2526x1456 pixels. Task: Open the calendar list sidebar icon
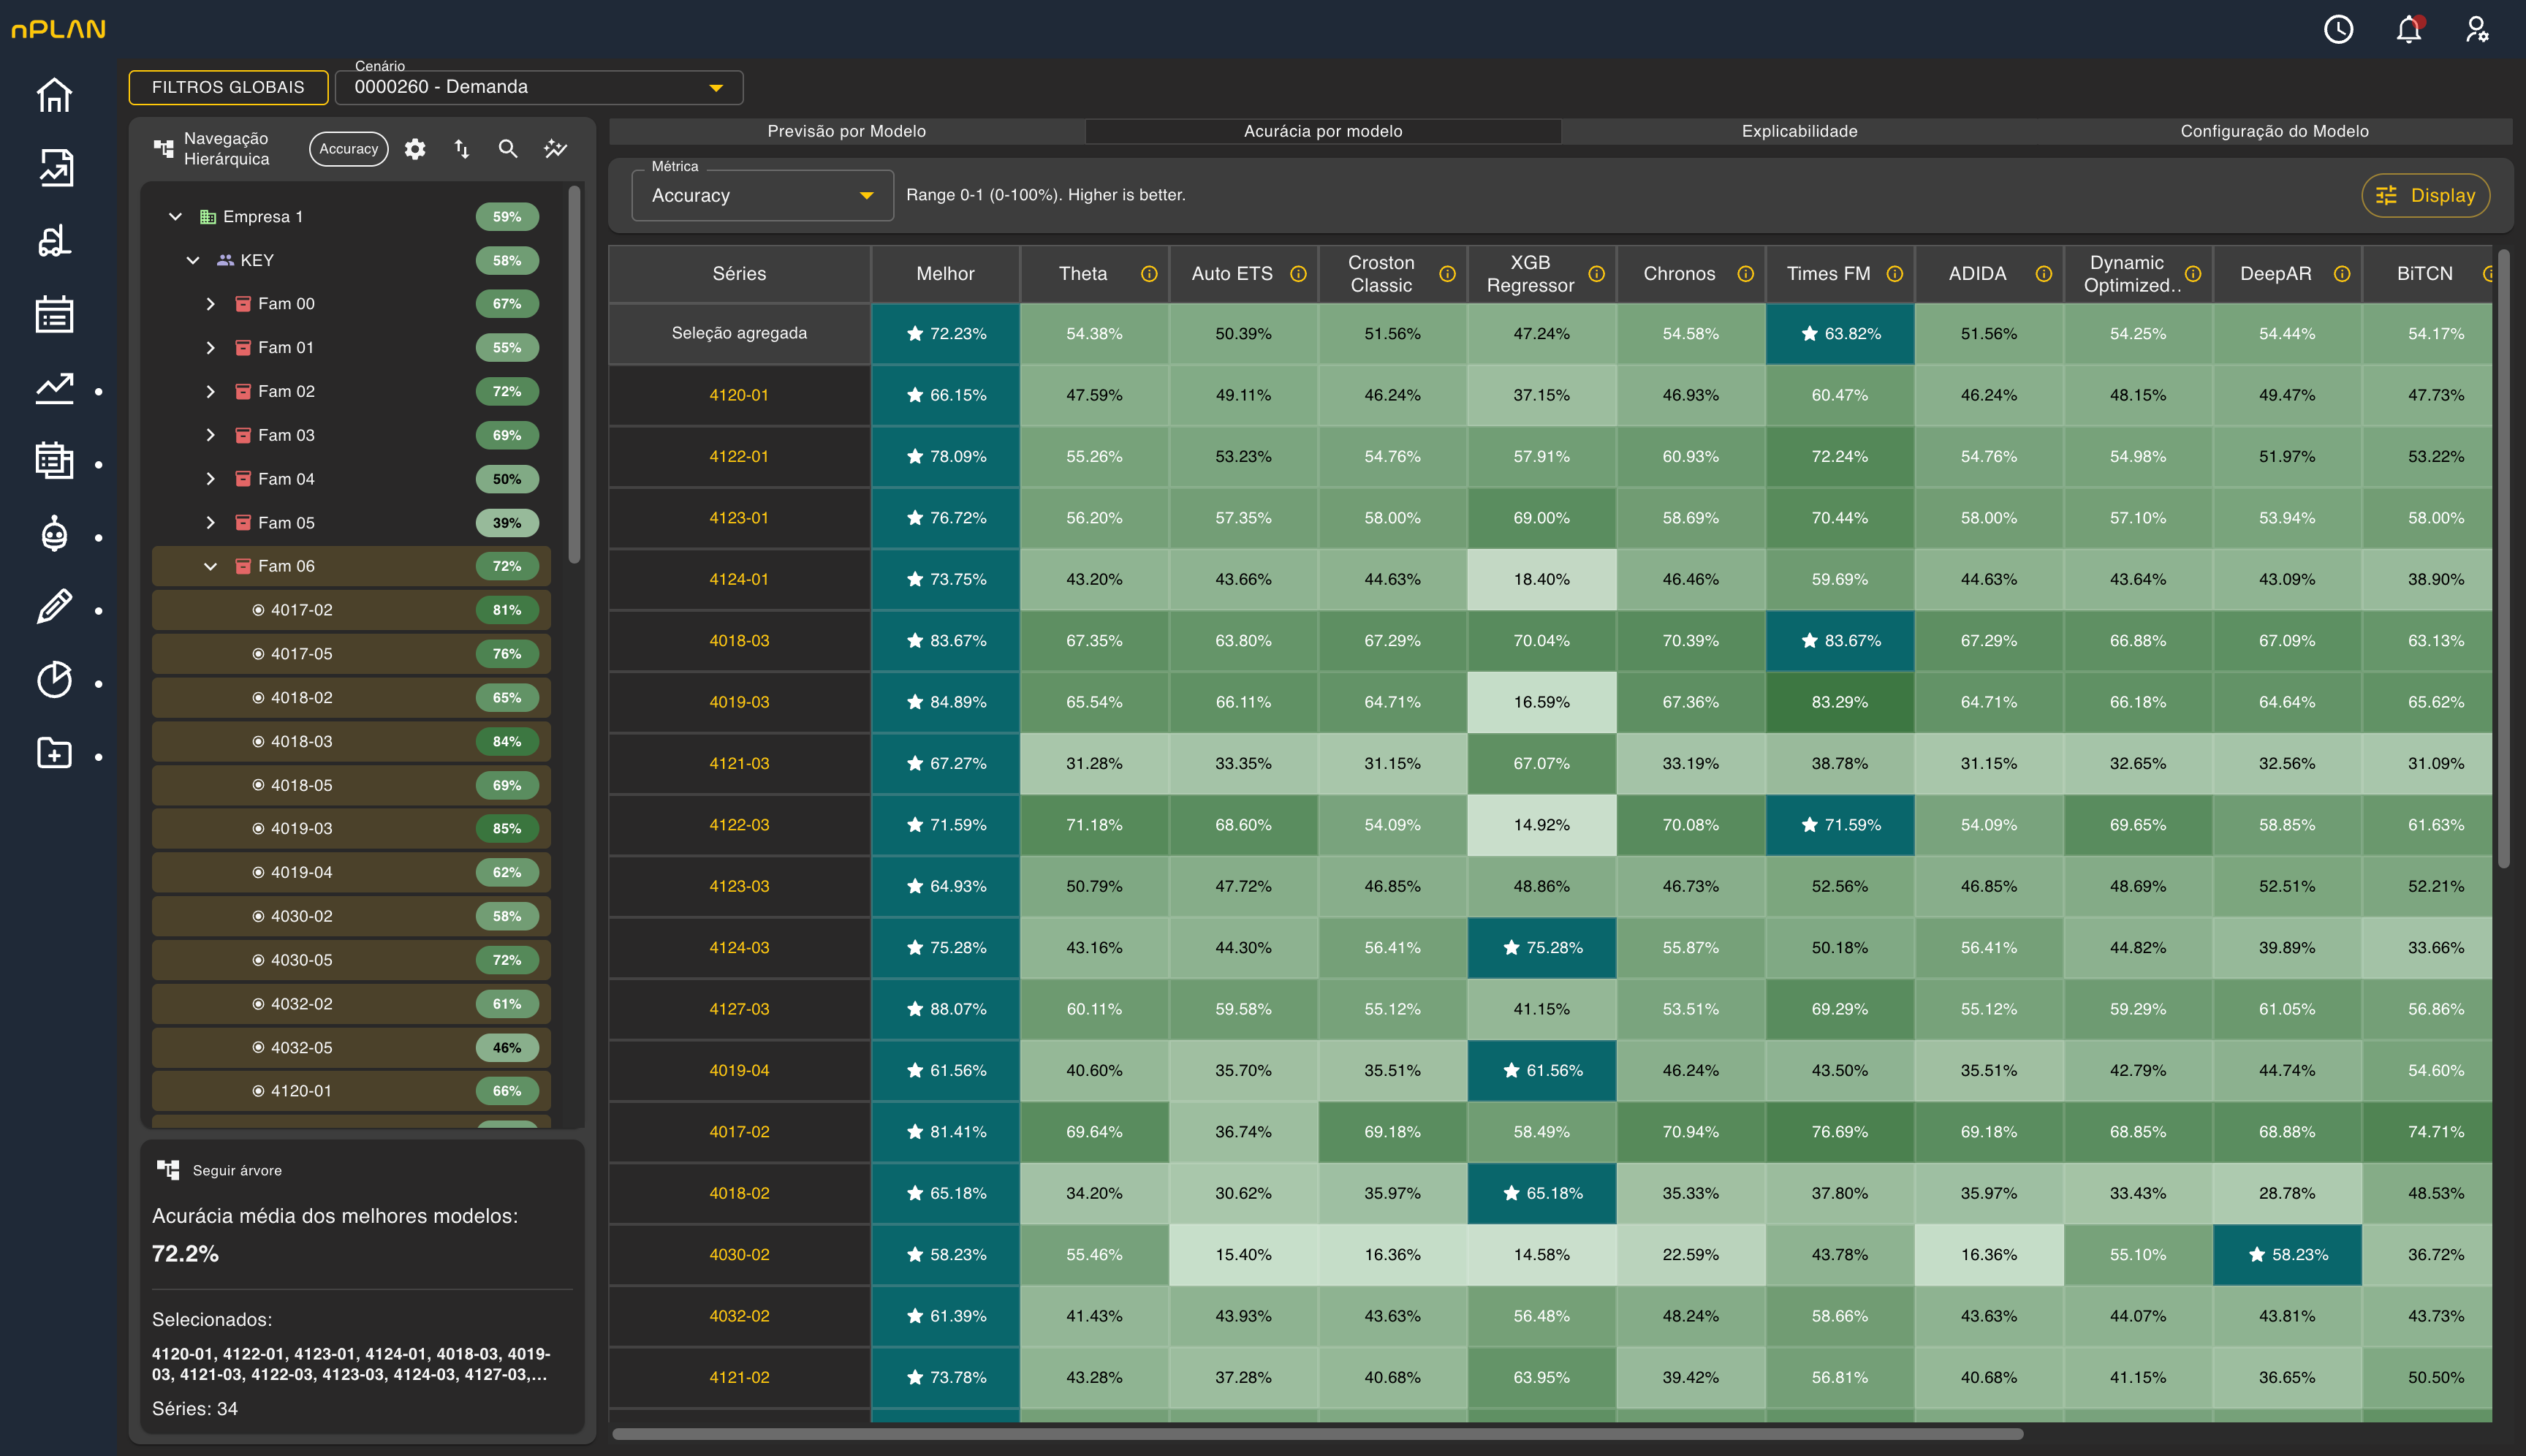tap(54, 314)
